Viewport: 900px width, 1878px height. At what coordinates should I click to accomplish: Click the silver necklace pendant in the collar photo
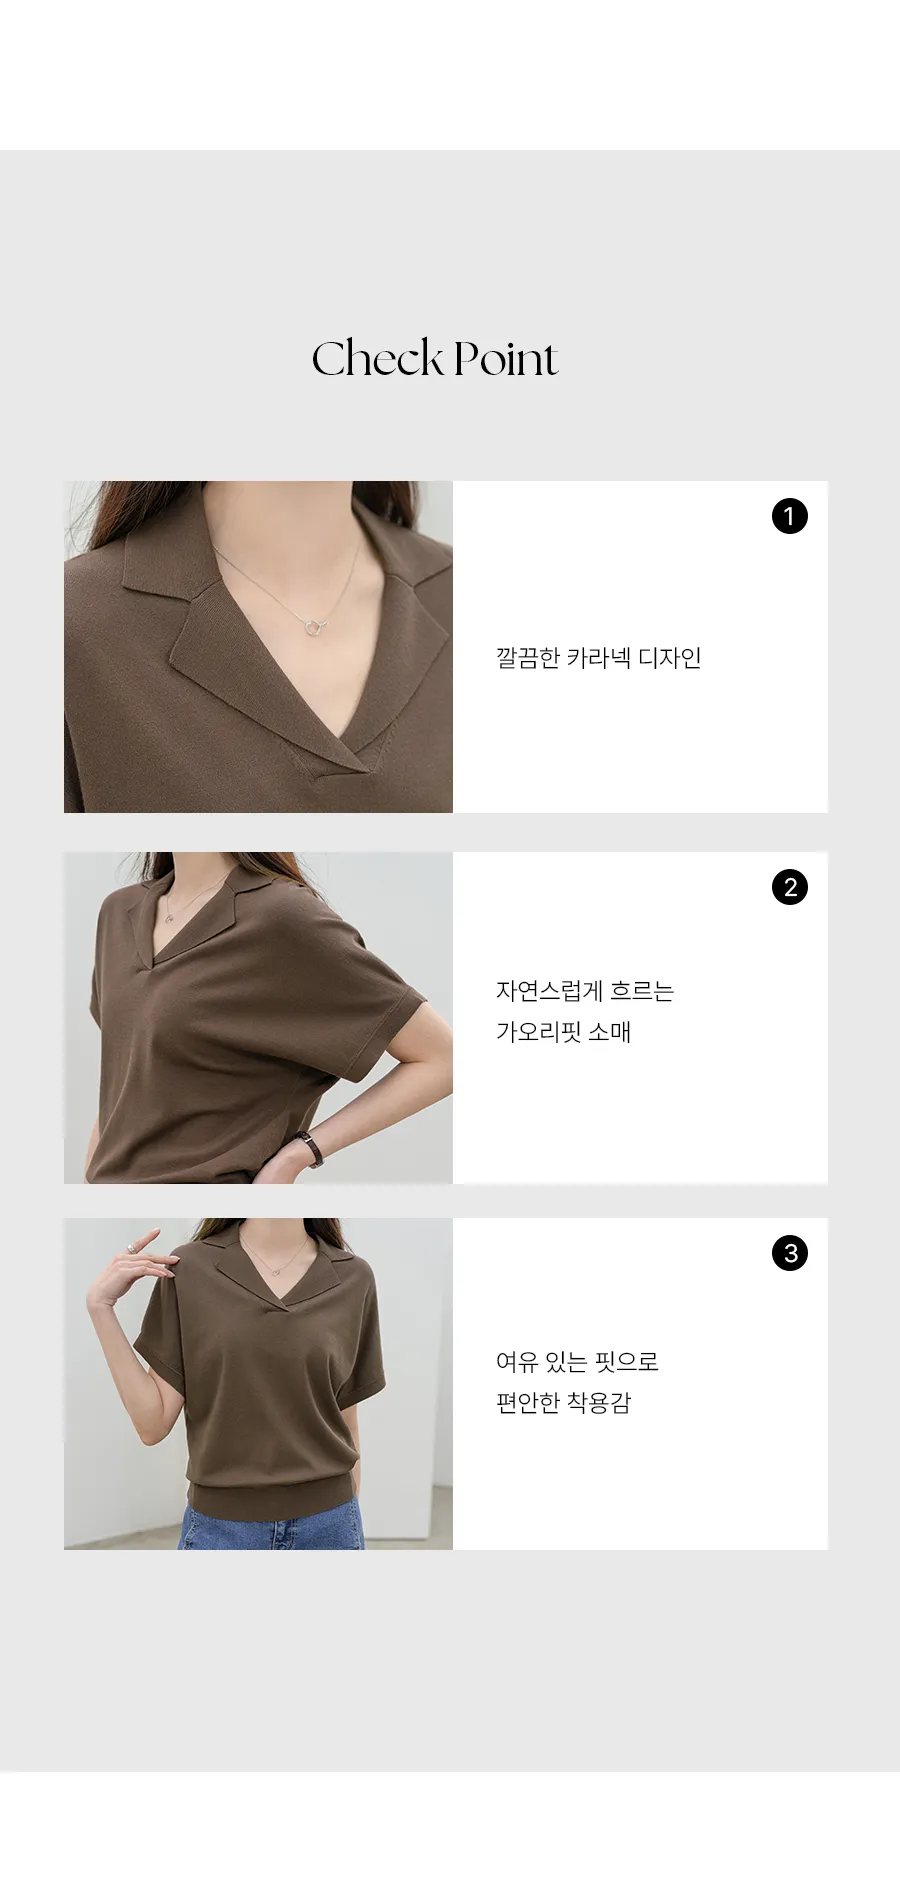click(x=314, y=627)
